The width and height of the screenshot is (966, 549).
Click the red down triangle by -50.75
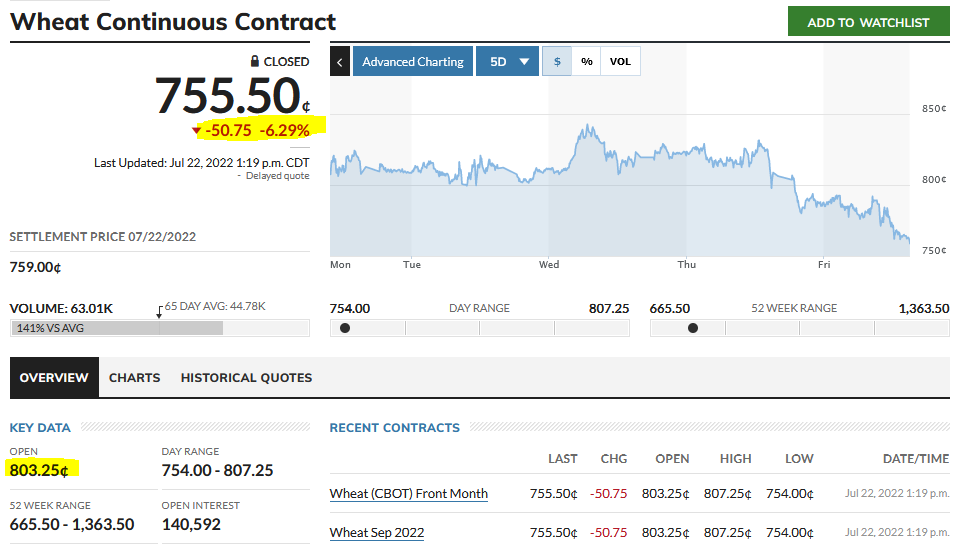[197, 131]
